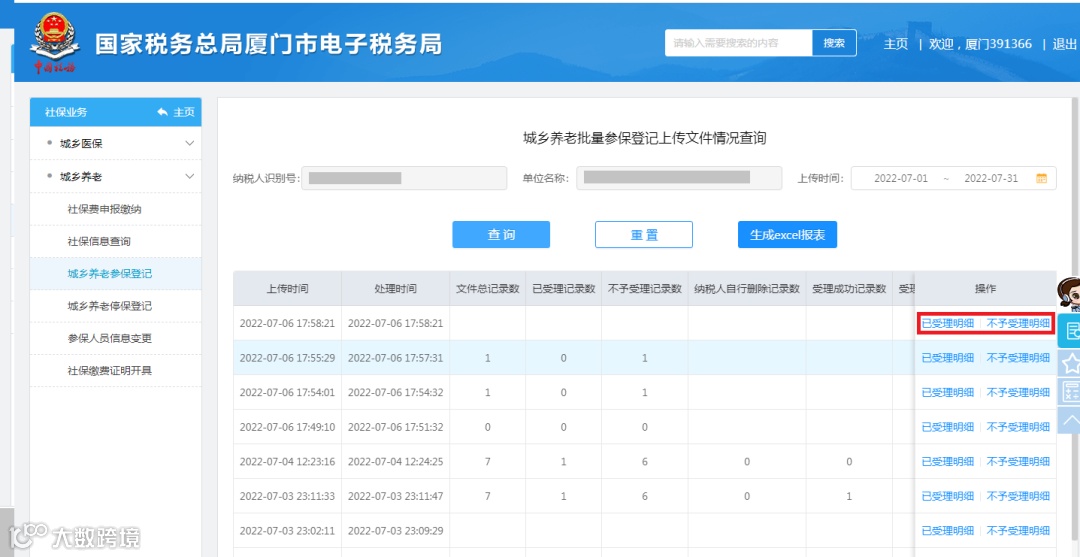The image size is (1080, 557).
Task: Click the 纳税人识别号 input field
Action: point(404,178)
